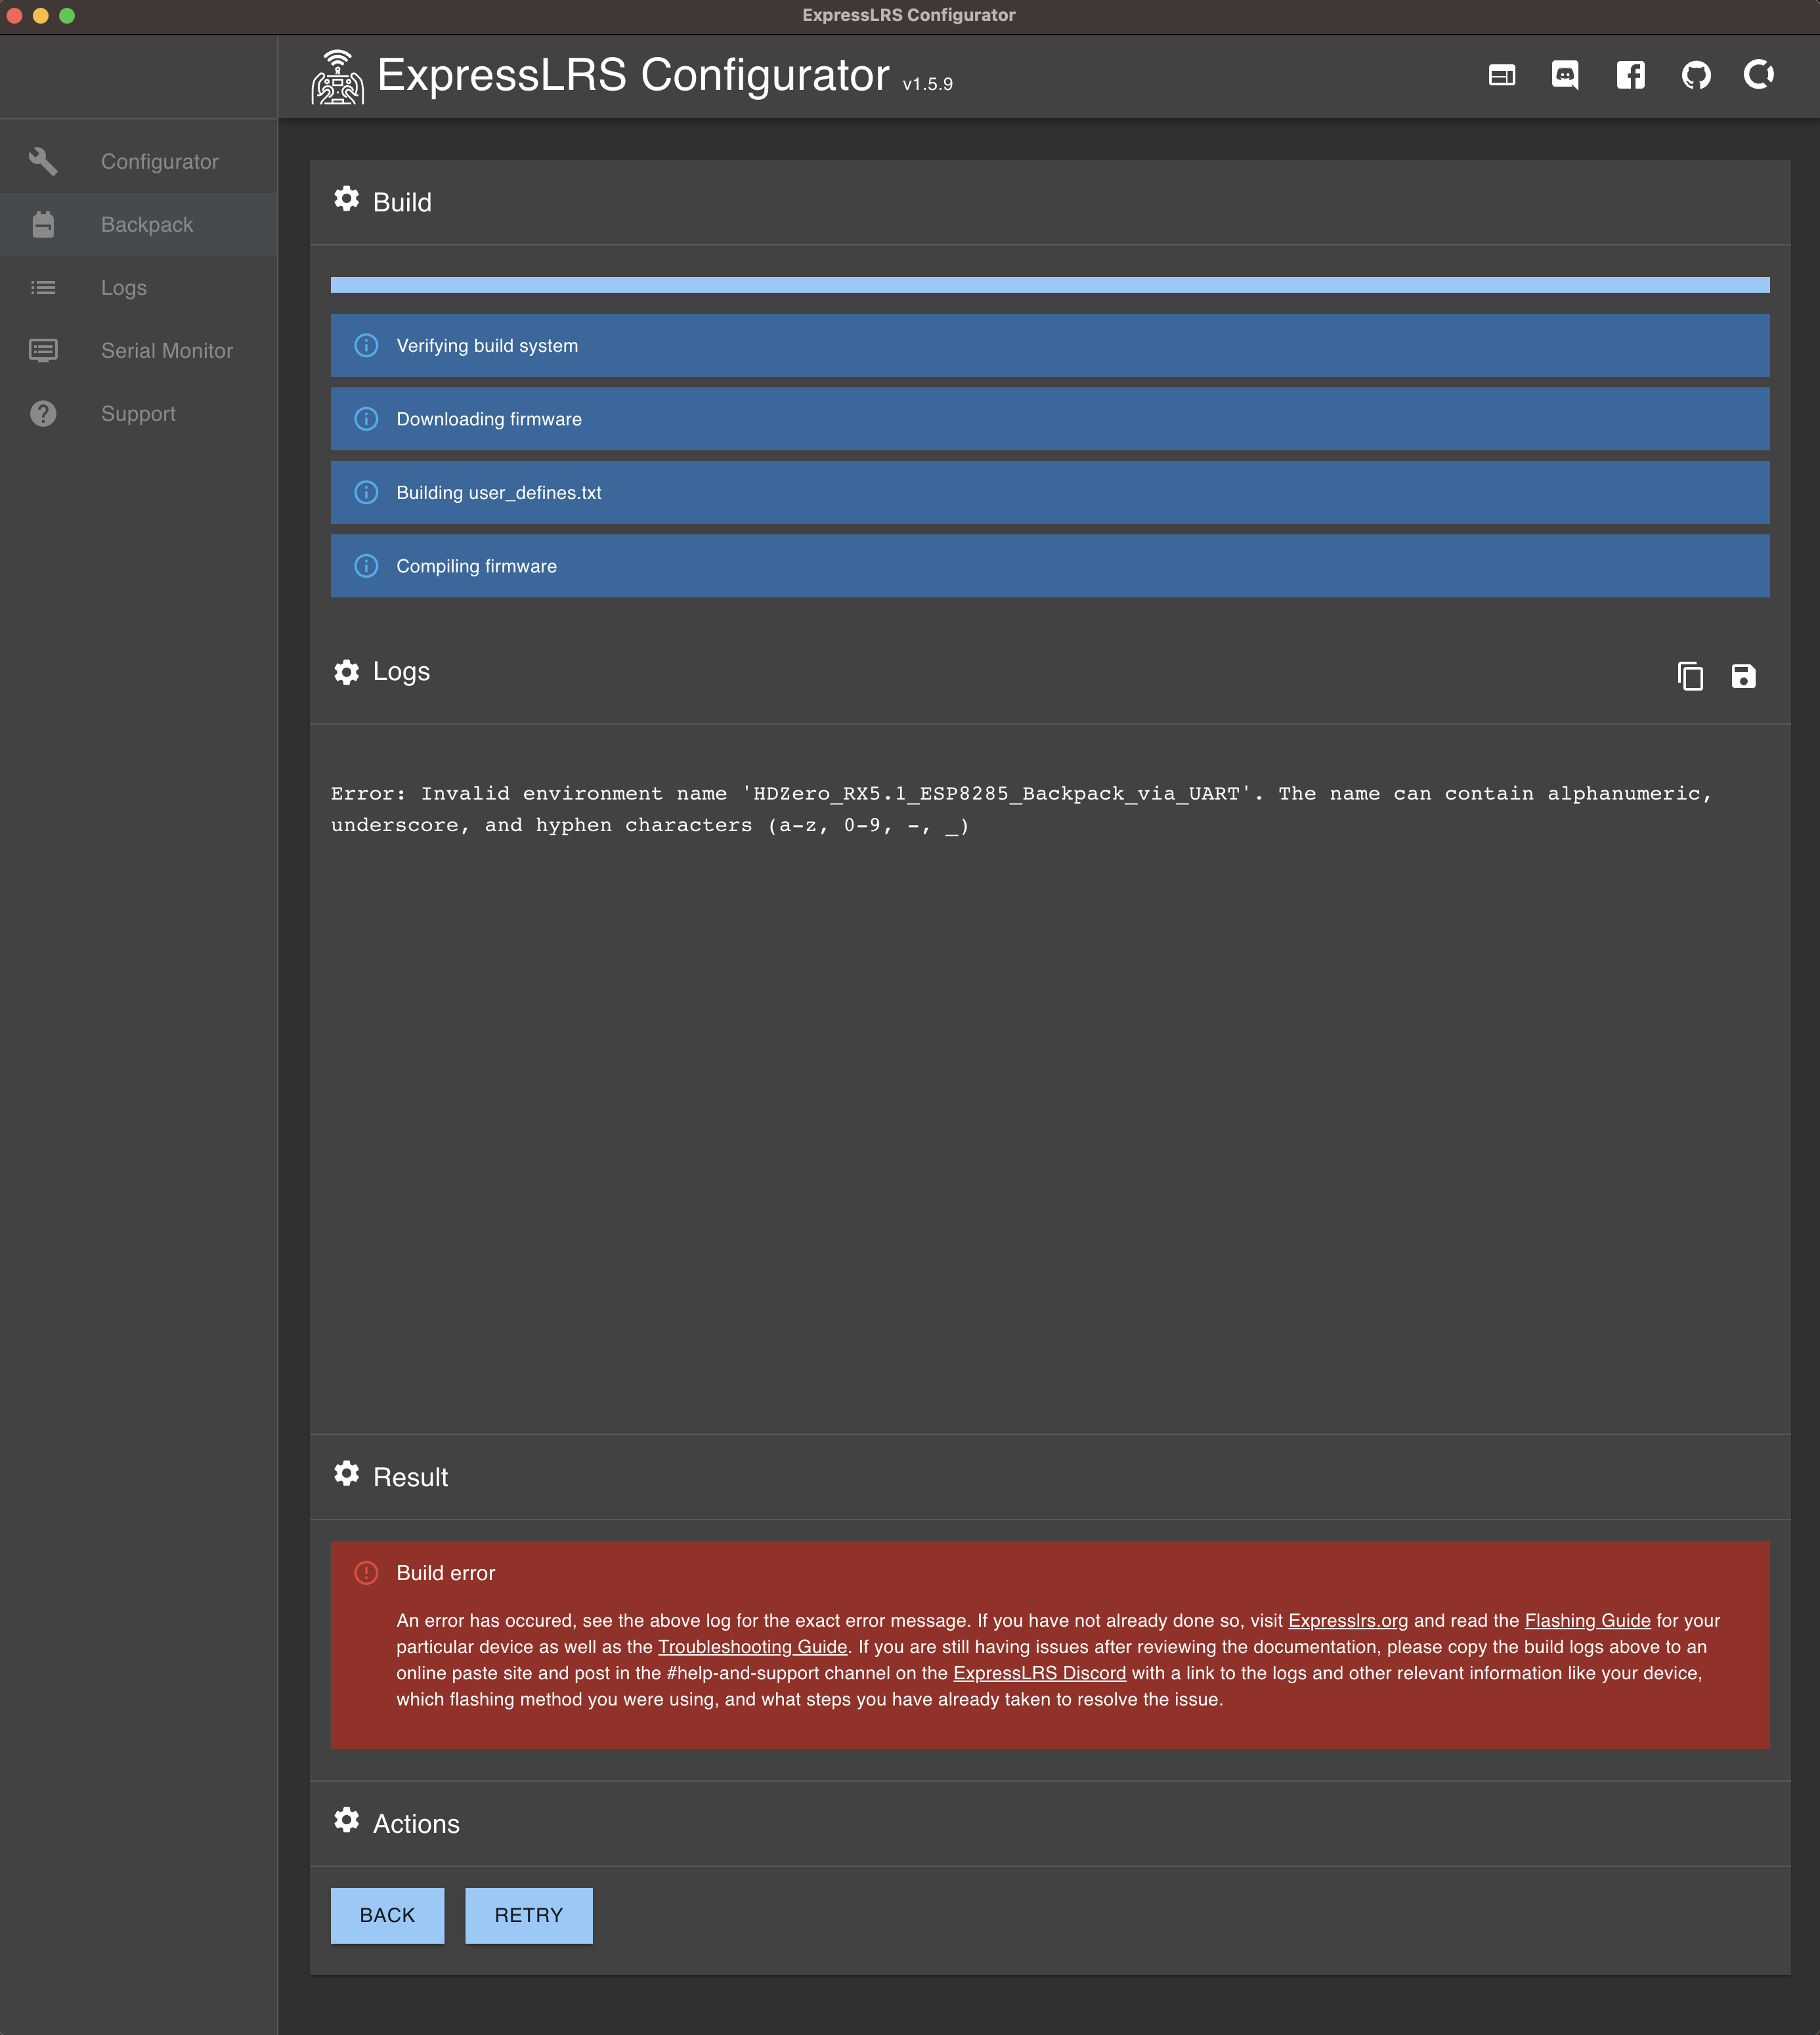Viewport: 1820px width, 2035px height.
Task: Select the Configurator wrench icon in the sidebar
Action: (x=43, y=160)
